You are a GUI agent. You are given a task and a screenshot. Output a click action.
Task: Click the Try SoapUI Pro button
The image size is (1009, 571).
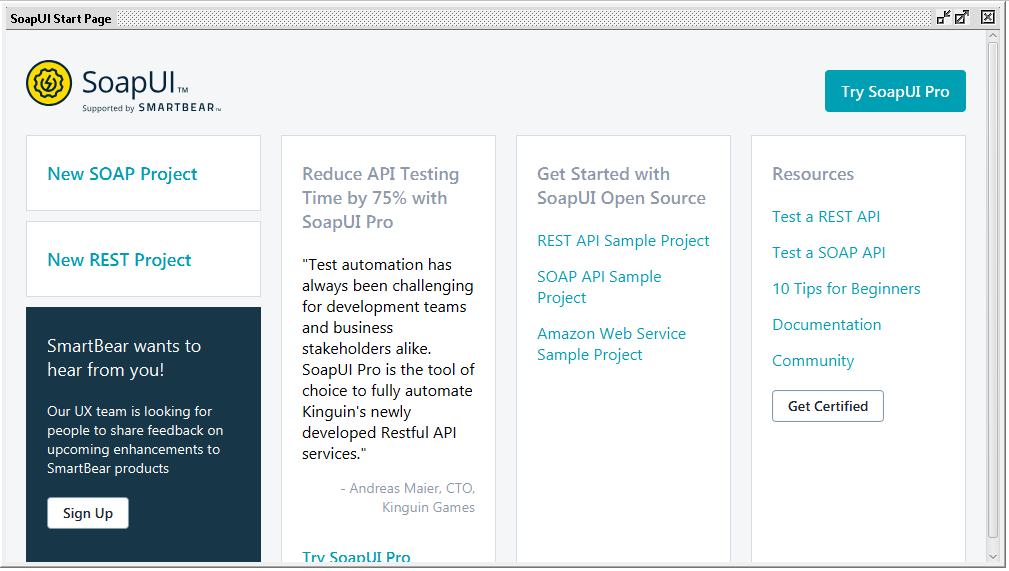895,91
